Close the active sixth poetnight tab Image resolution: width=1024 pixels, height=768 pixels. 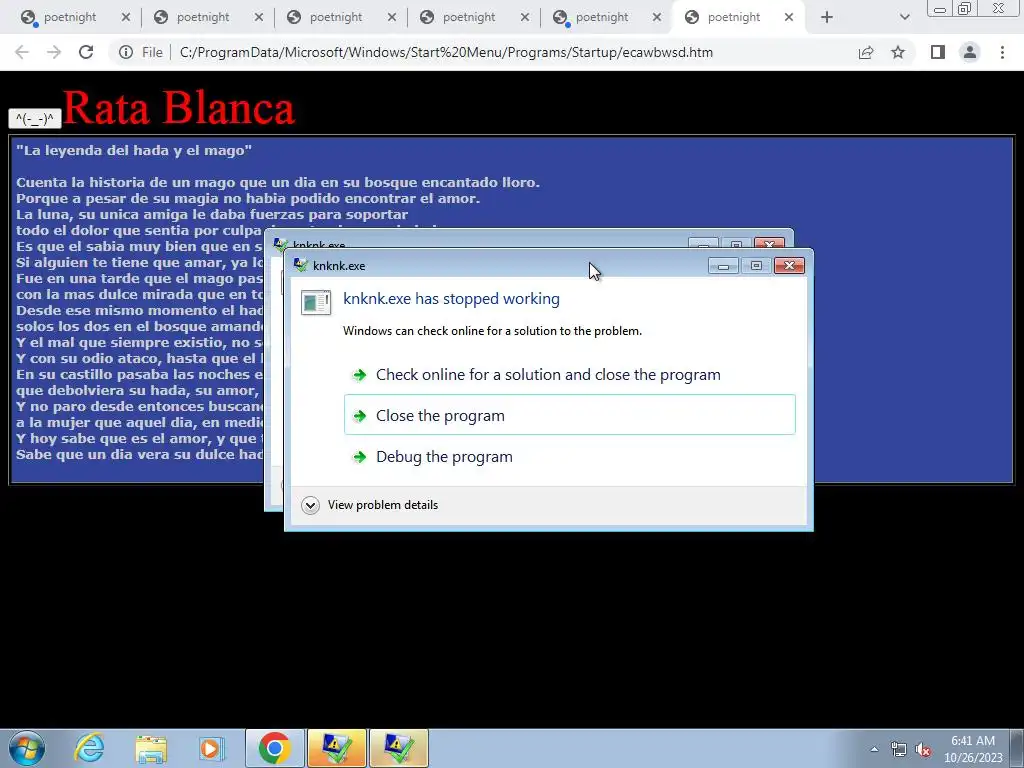coord(789,18)
